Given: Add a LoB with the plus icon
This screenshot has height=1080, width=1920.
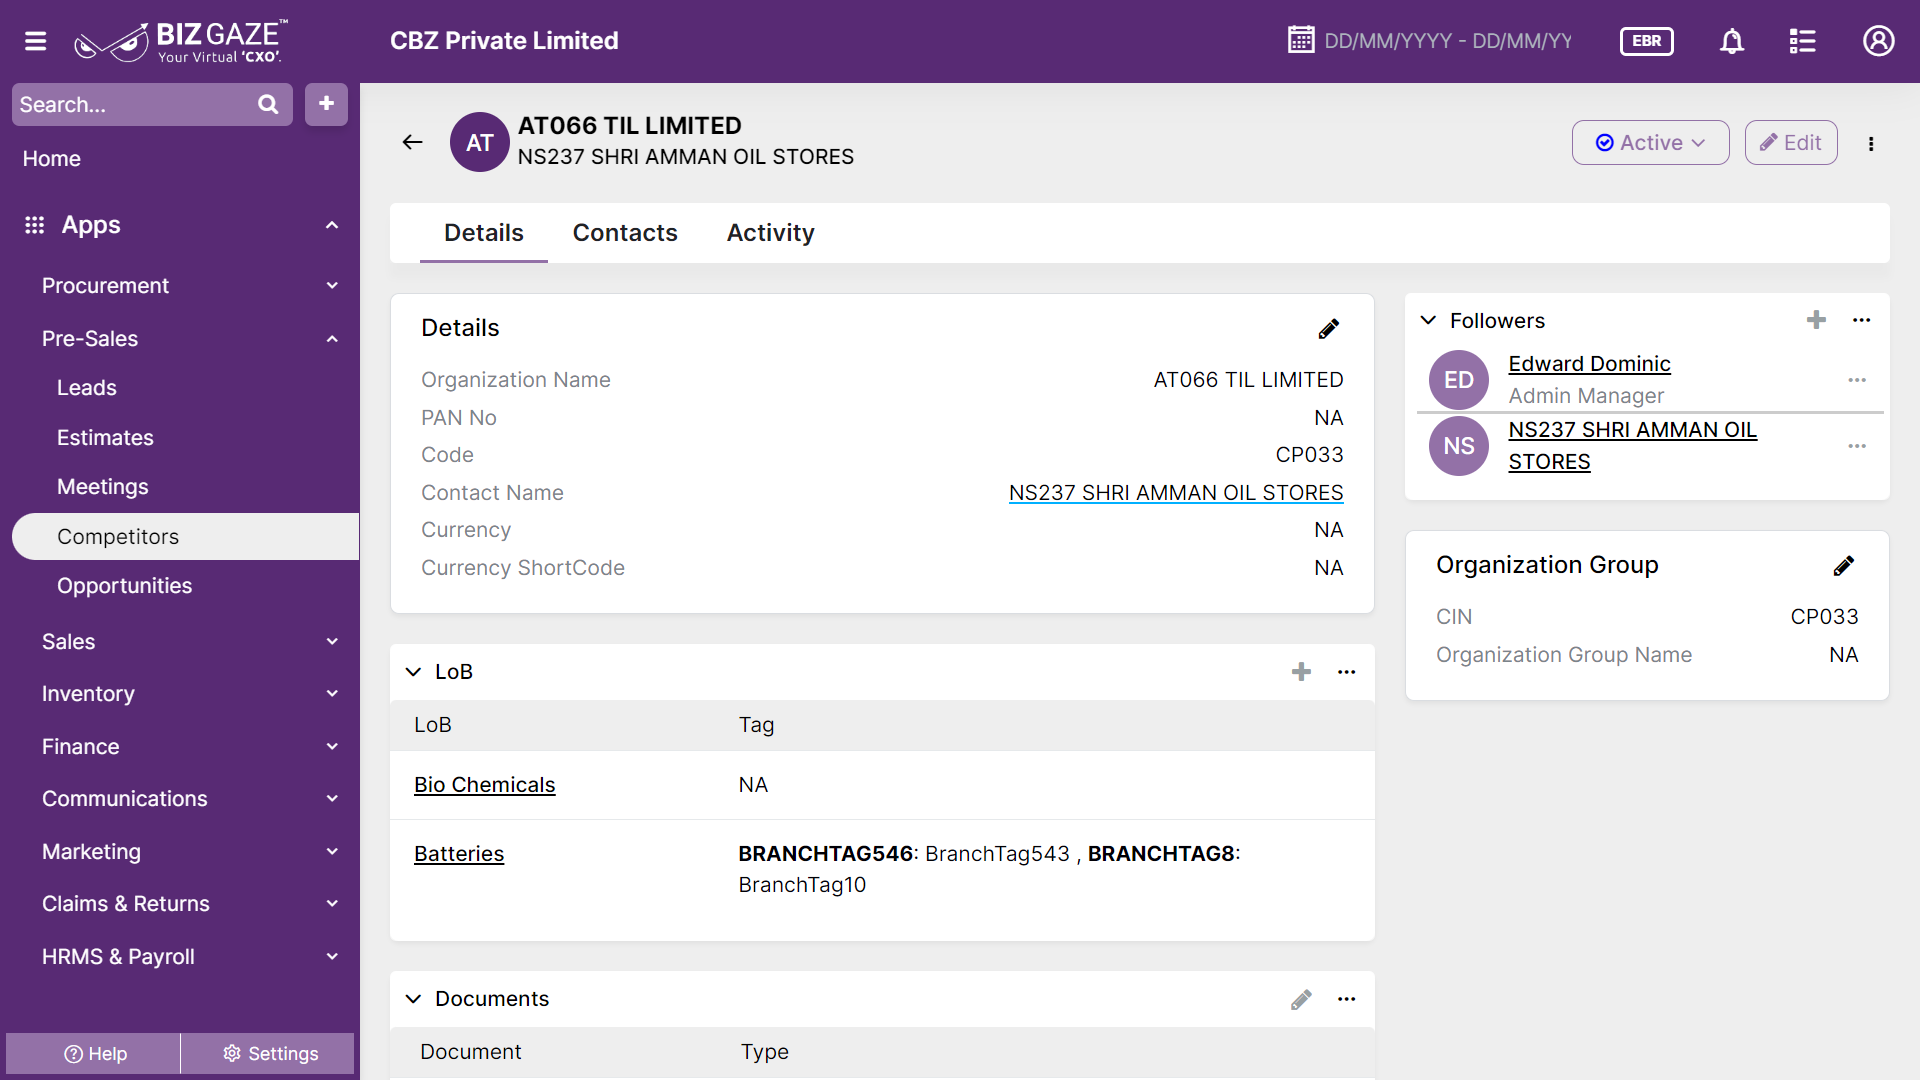Looking at the screenshot, I should click(1301, 672).
